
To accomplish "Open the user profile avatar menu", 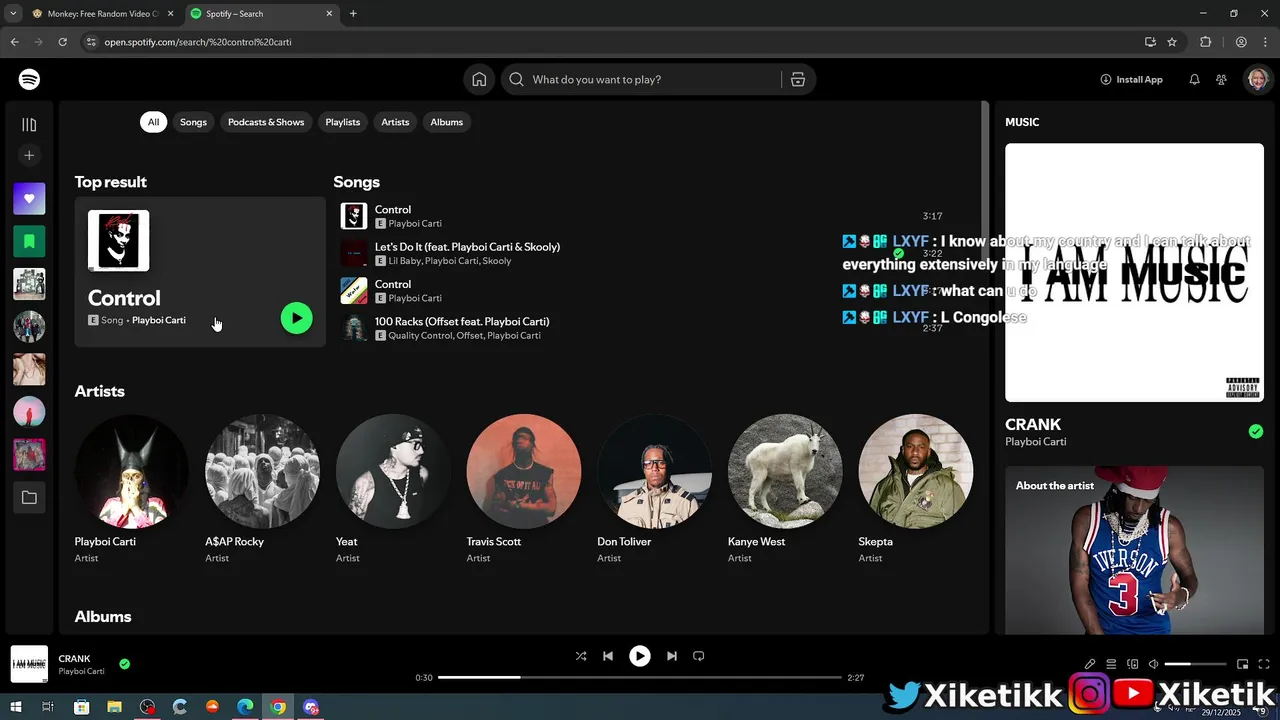I will (1257, 79).
